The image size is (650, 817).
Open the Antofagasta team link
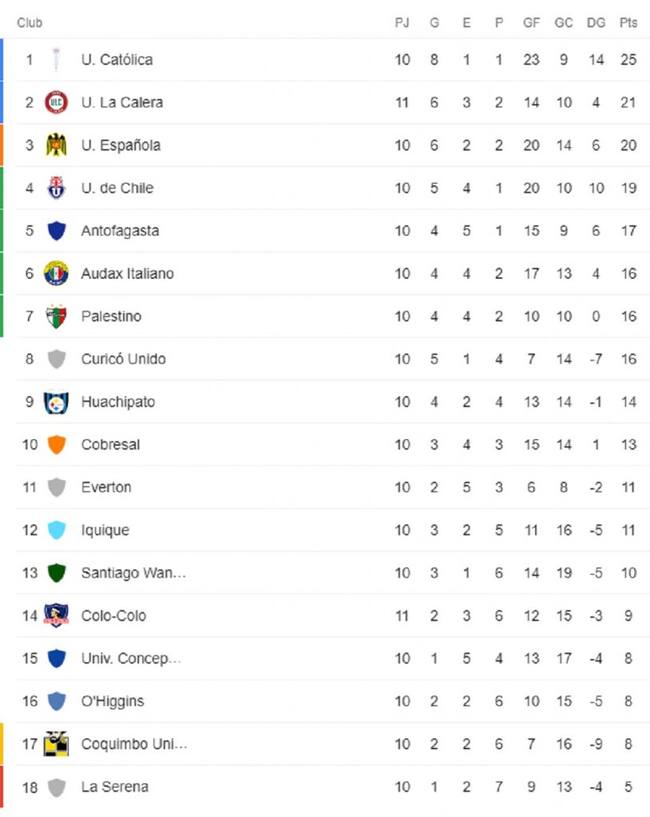120,230
